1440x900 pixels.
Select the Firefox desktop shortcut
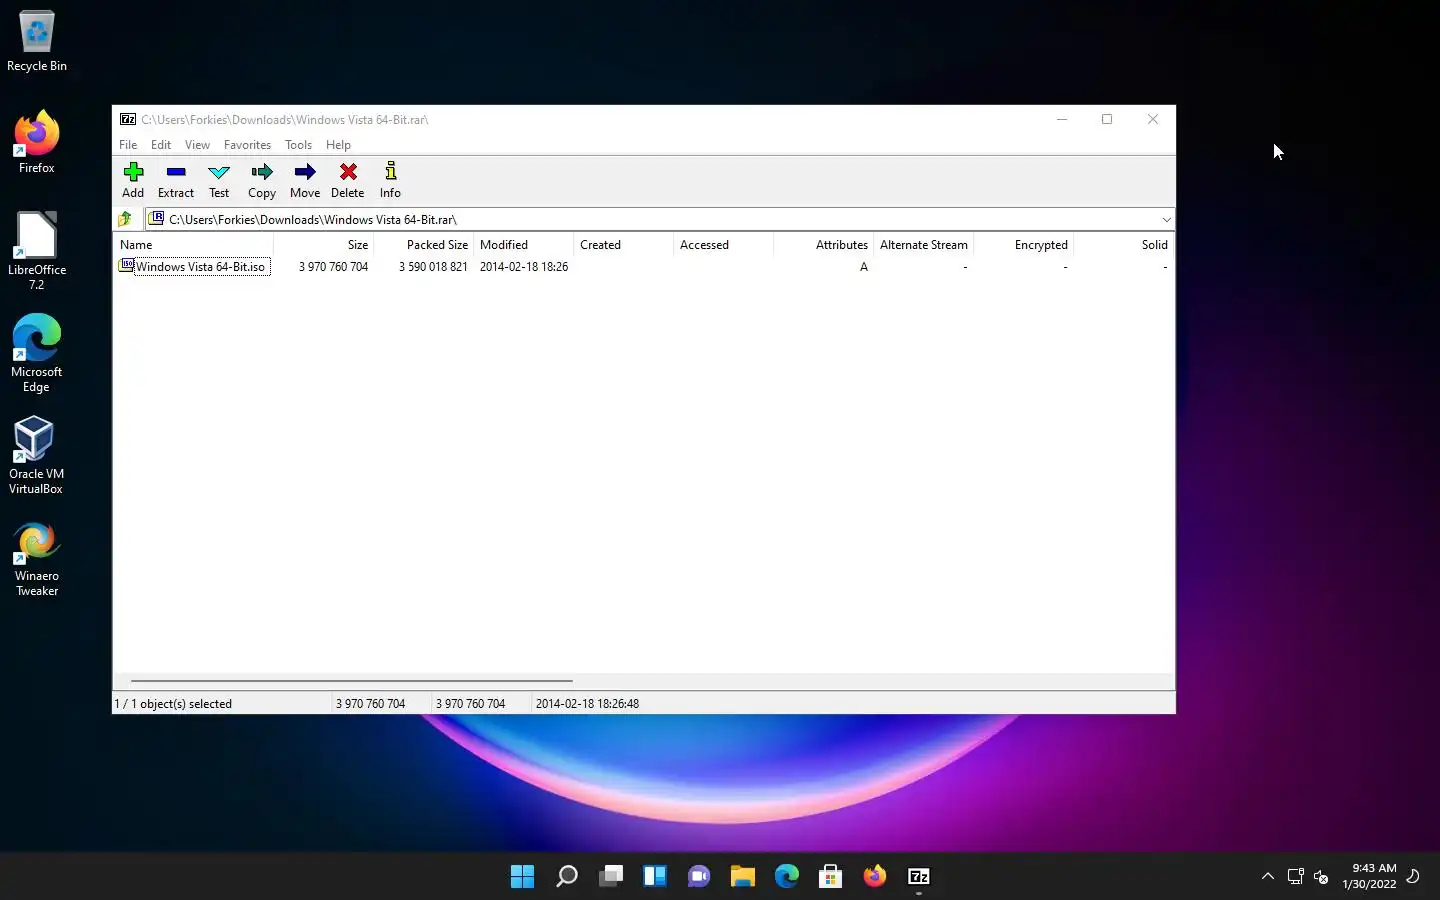tap(37, 142)
